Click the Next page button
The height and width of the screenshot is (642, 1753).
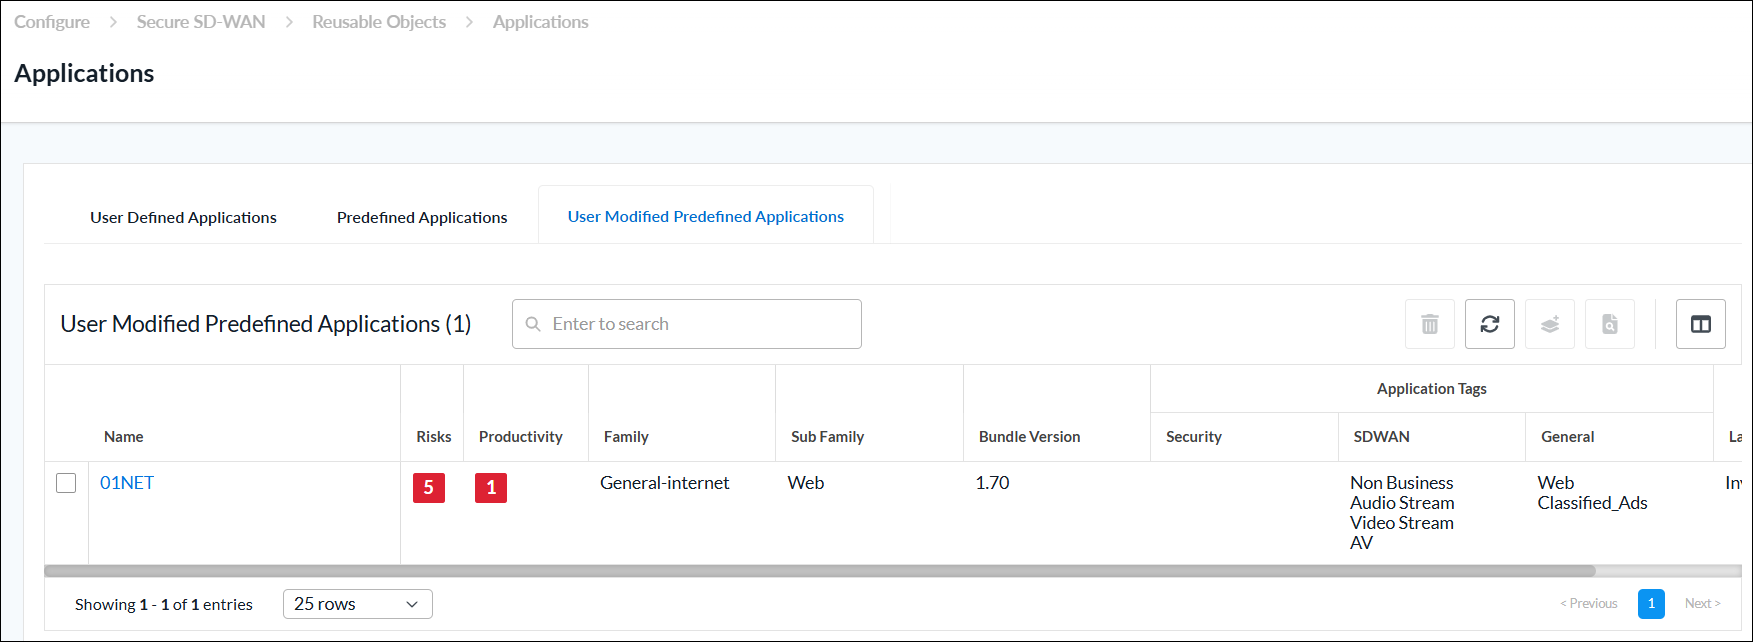pos(1703,604)
